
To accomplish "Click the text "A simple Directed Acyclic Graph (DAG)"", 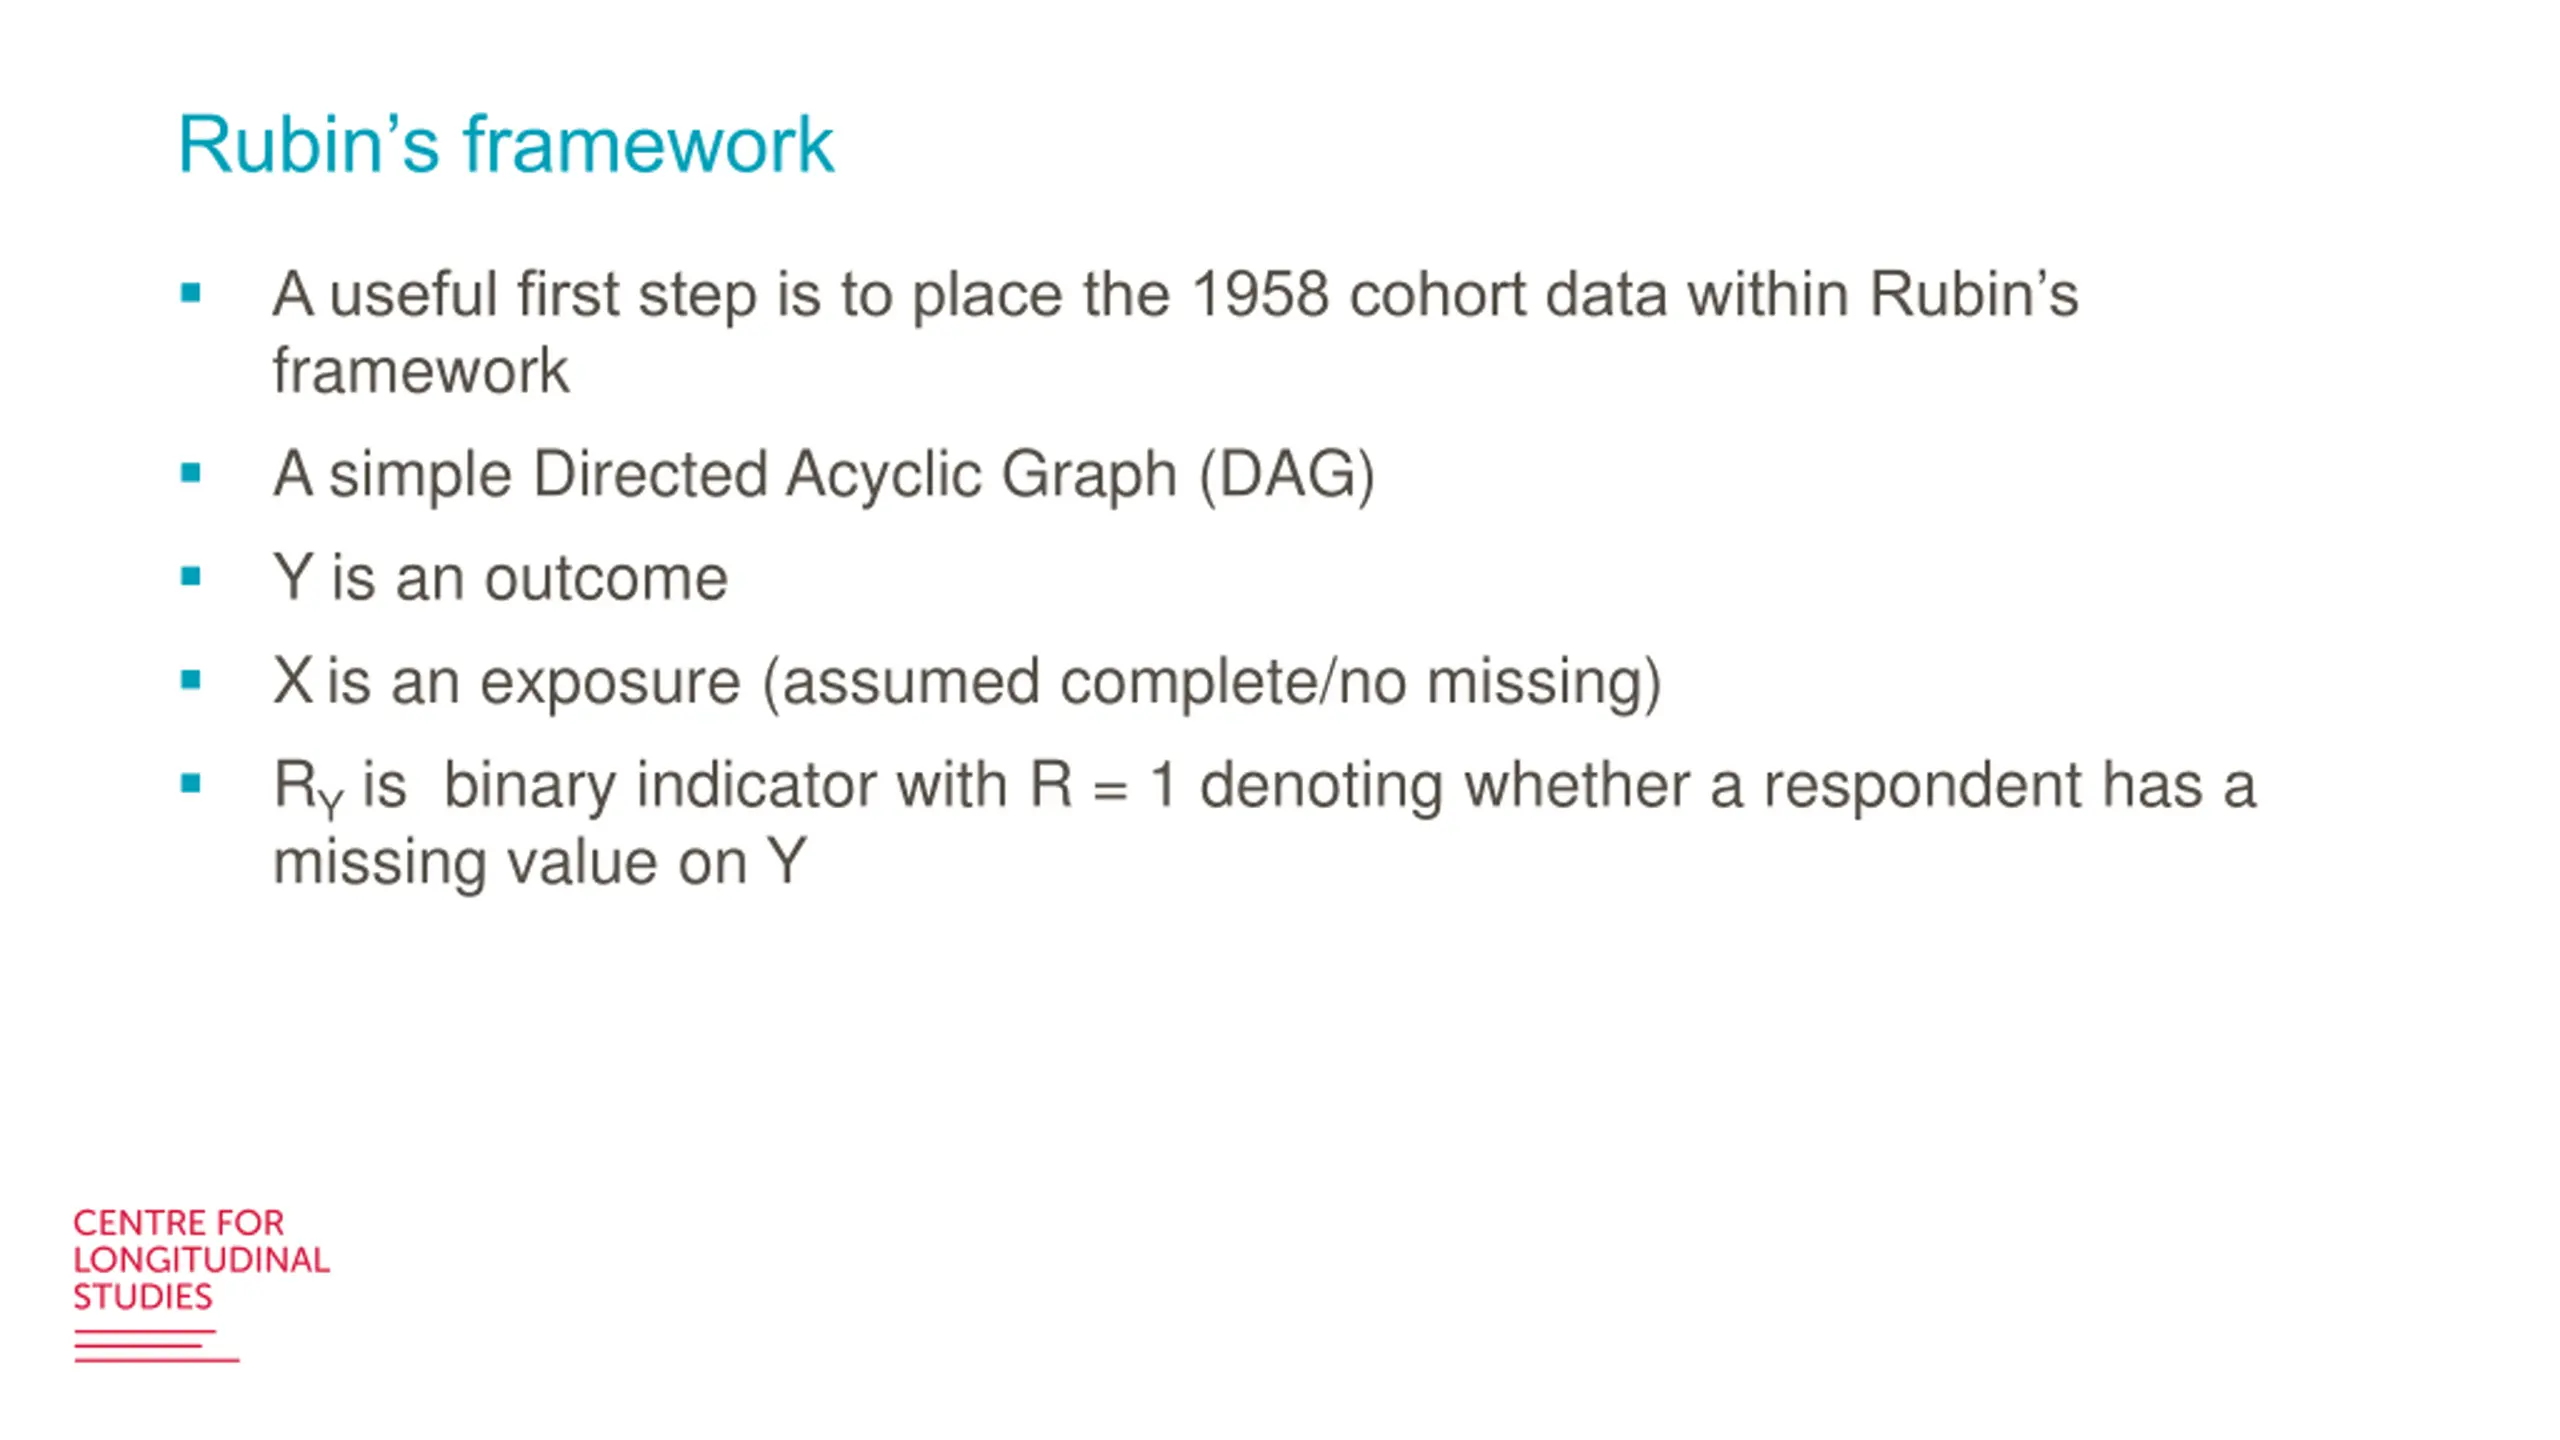I will pos(823,474).
